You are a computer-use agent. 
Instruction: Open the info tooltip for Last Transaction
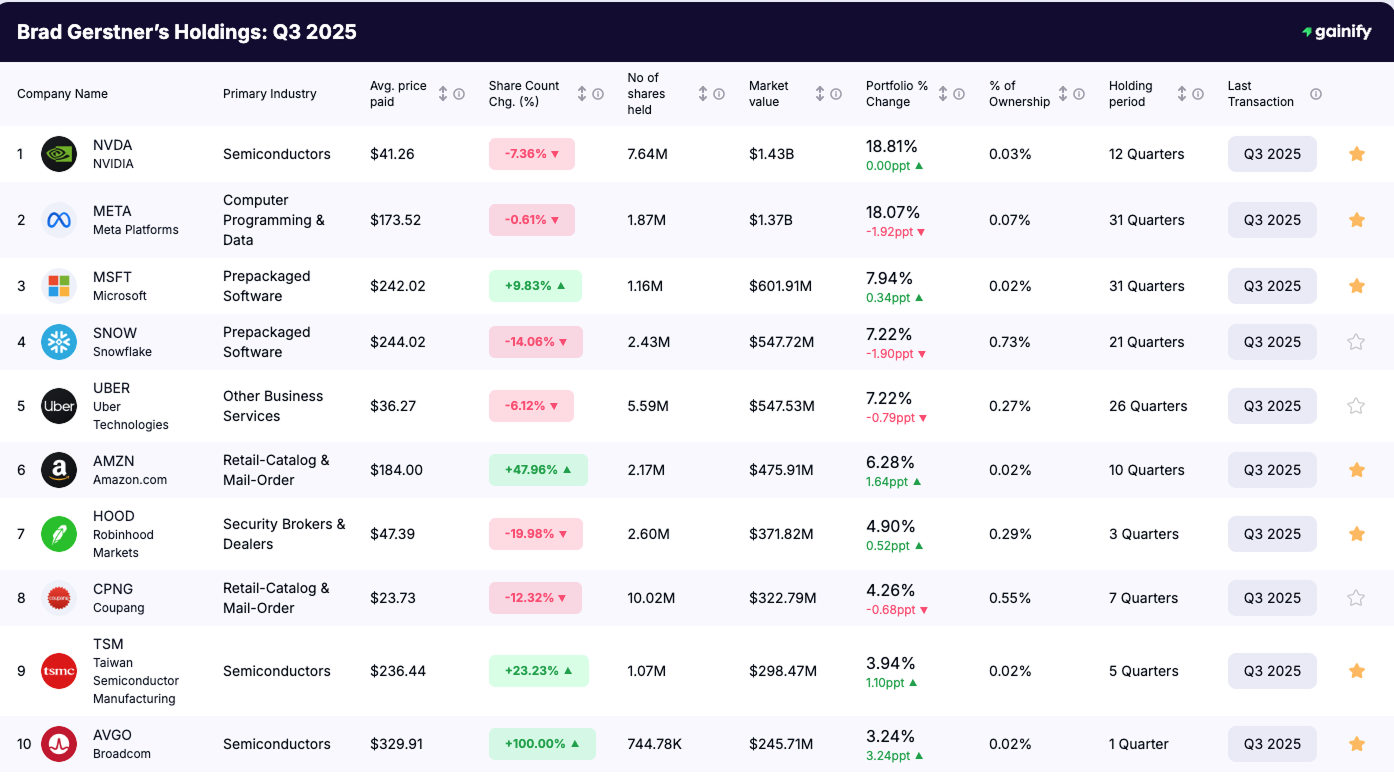pos(1316,93)
